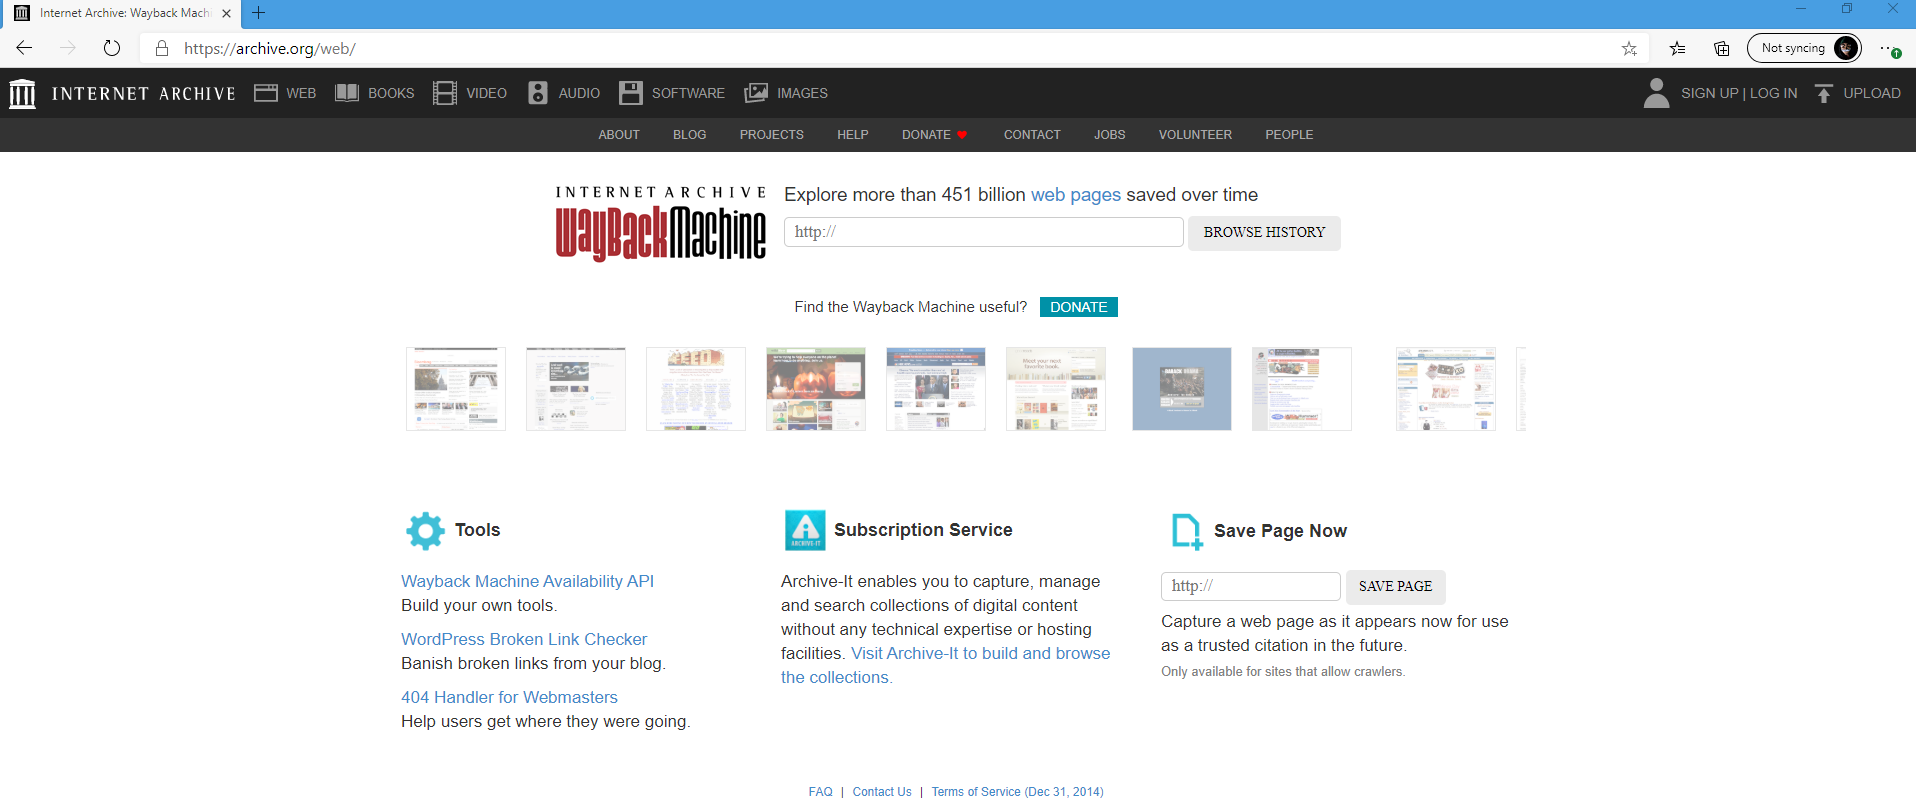The width and height of the screenshot is (1916, 806).
Task: Click the Not syncing profile button
Action: pos(1804,48)
